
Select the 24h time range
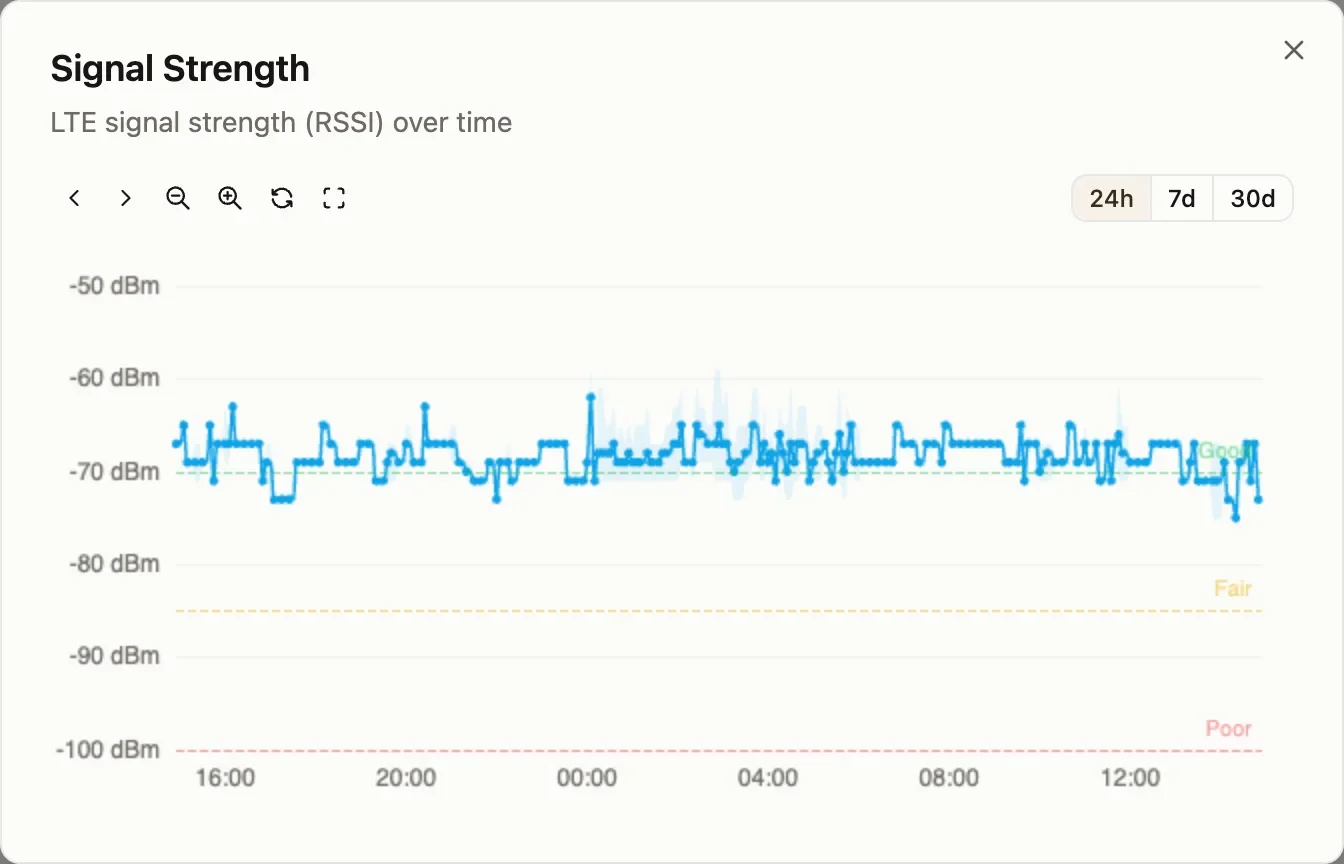pyautogui.click(x=1112, y=198)
